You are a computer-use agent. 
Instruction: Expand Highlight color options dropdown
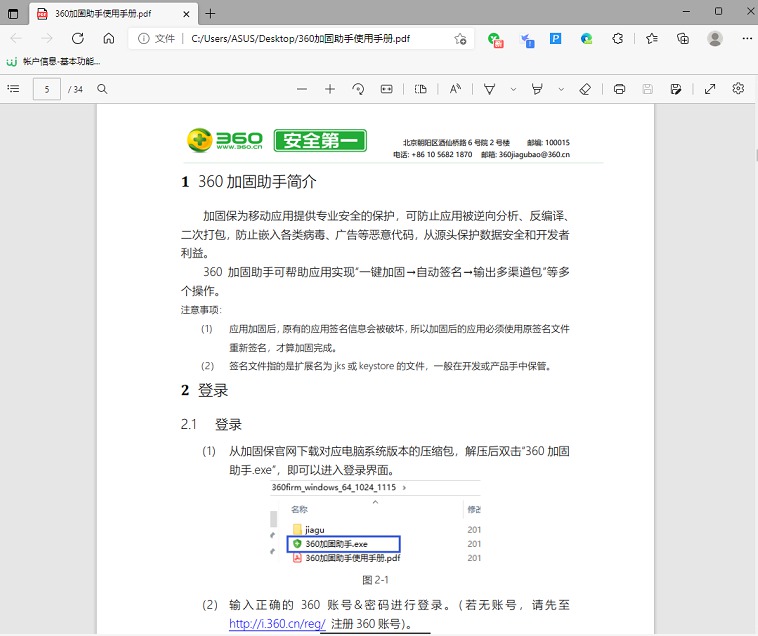tap(561, 89)
